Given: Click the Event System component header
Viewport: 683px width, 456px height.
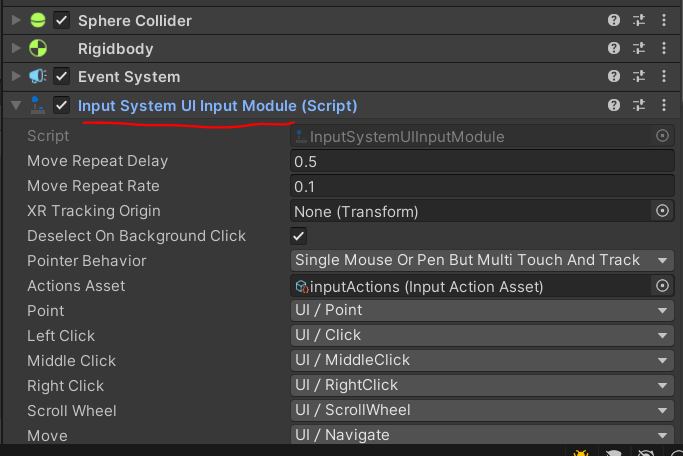Looking at the screenshot, I should coord(129,77).
